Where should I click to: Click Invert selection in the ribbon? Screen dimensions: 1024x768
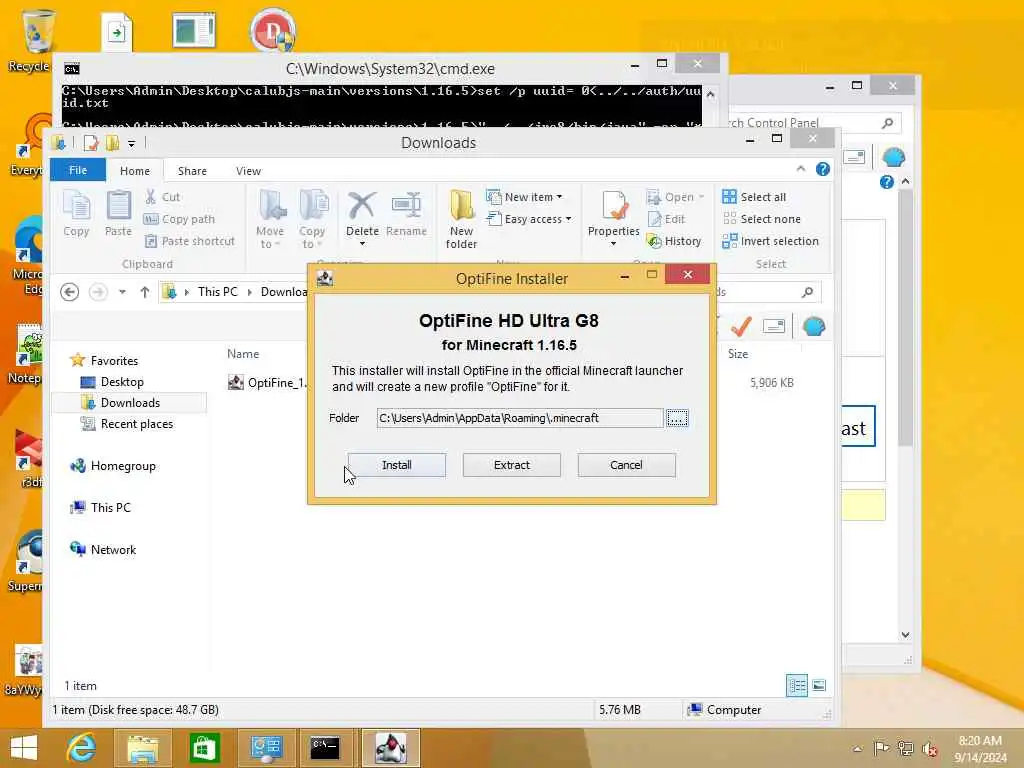(x=771, y=241)
